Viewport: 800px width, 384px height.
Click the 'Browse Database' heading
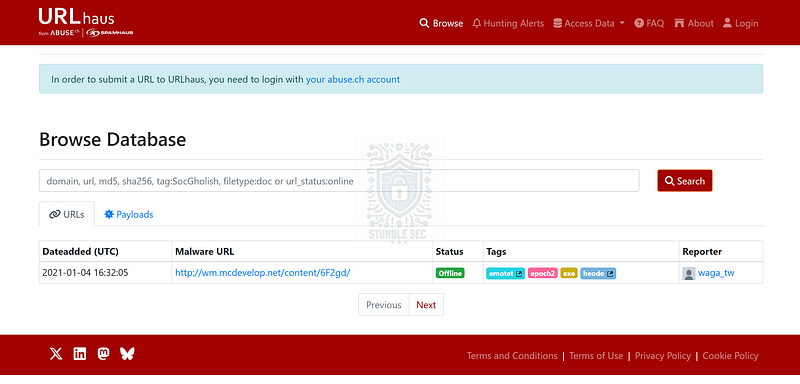(112, 140)
